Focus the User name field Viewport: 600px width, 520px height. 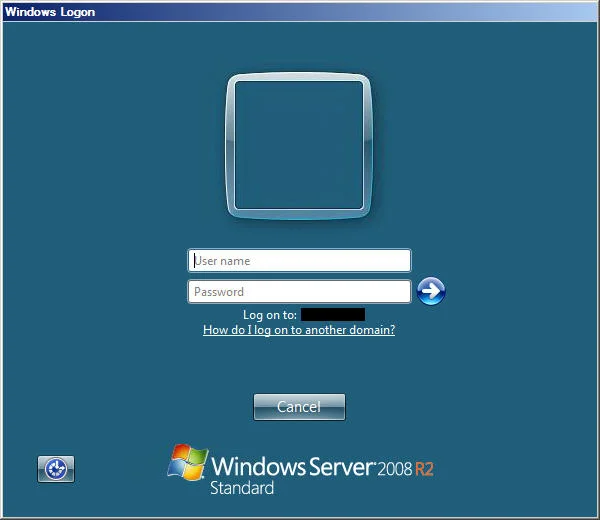pos(299,261)
